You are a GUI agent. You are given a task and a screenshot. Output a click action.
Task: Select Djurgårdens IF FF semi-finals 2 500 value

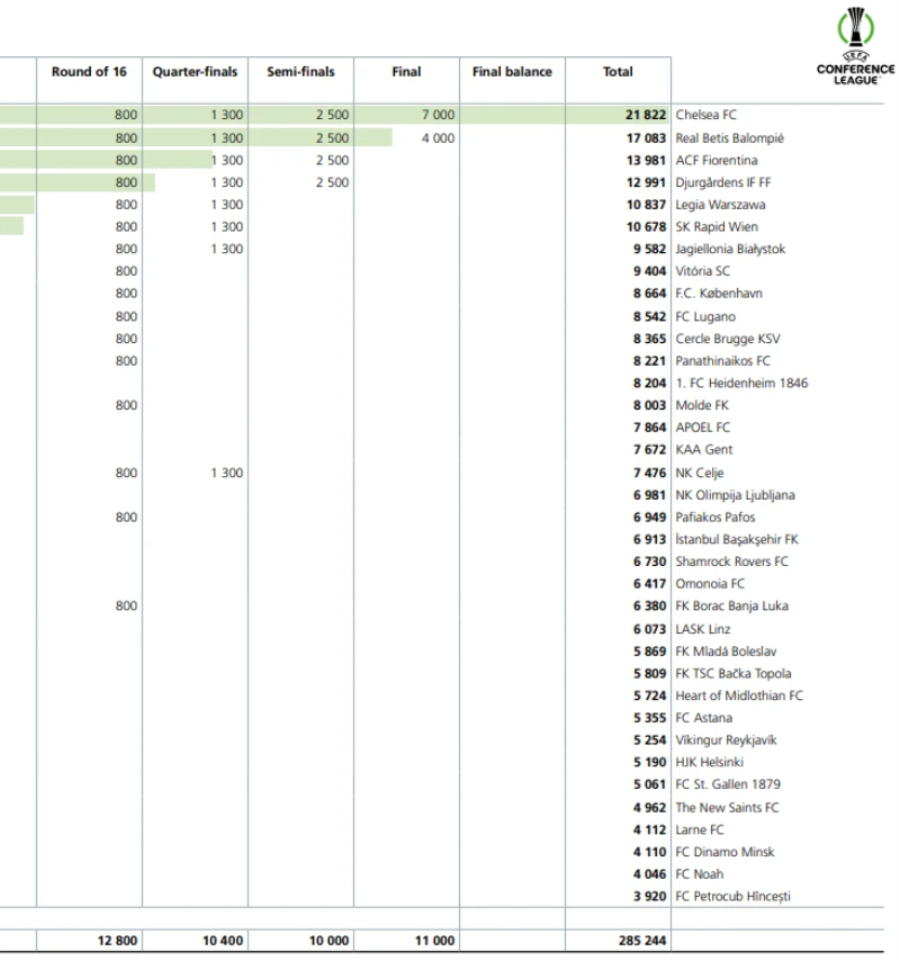333,183
